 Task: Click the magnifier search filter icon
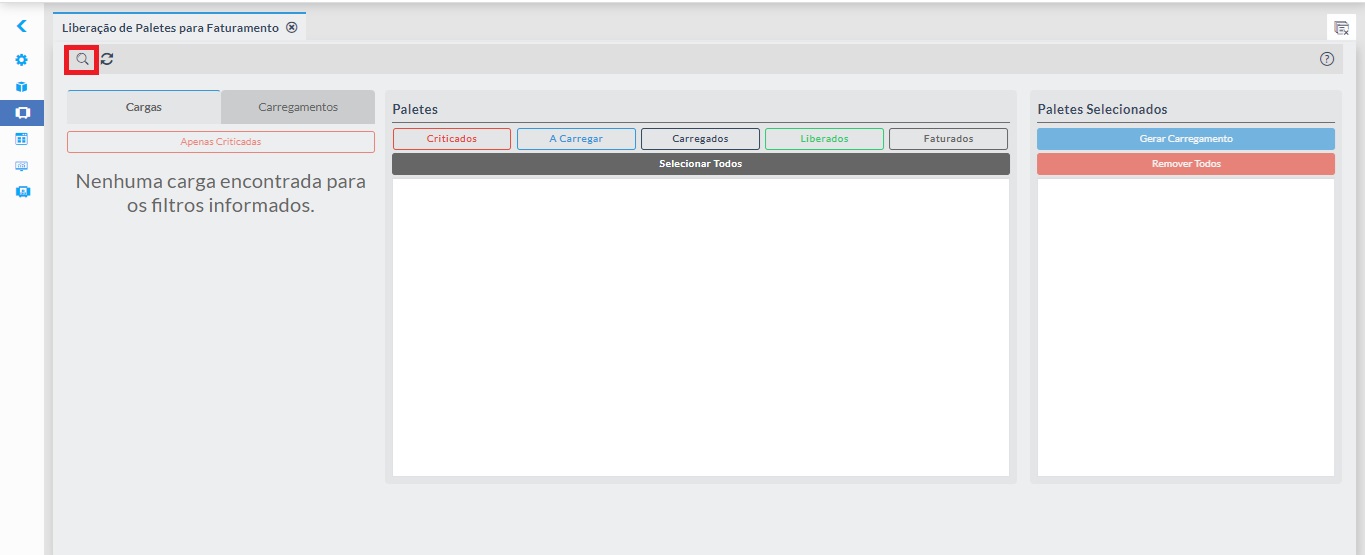coord(82,59)
